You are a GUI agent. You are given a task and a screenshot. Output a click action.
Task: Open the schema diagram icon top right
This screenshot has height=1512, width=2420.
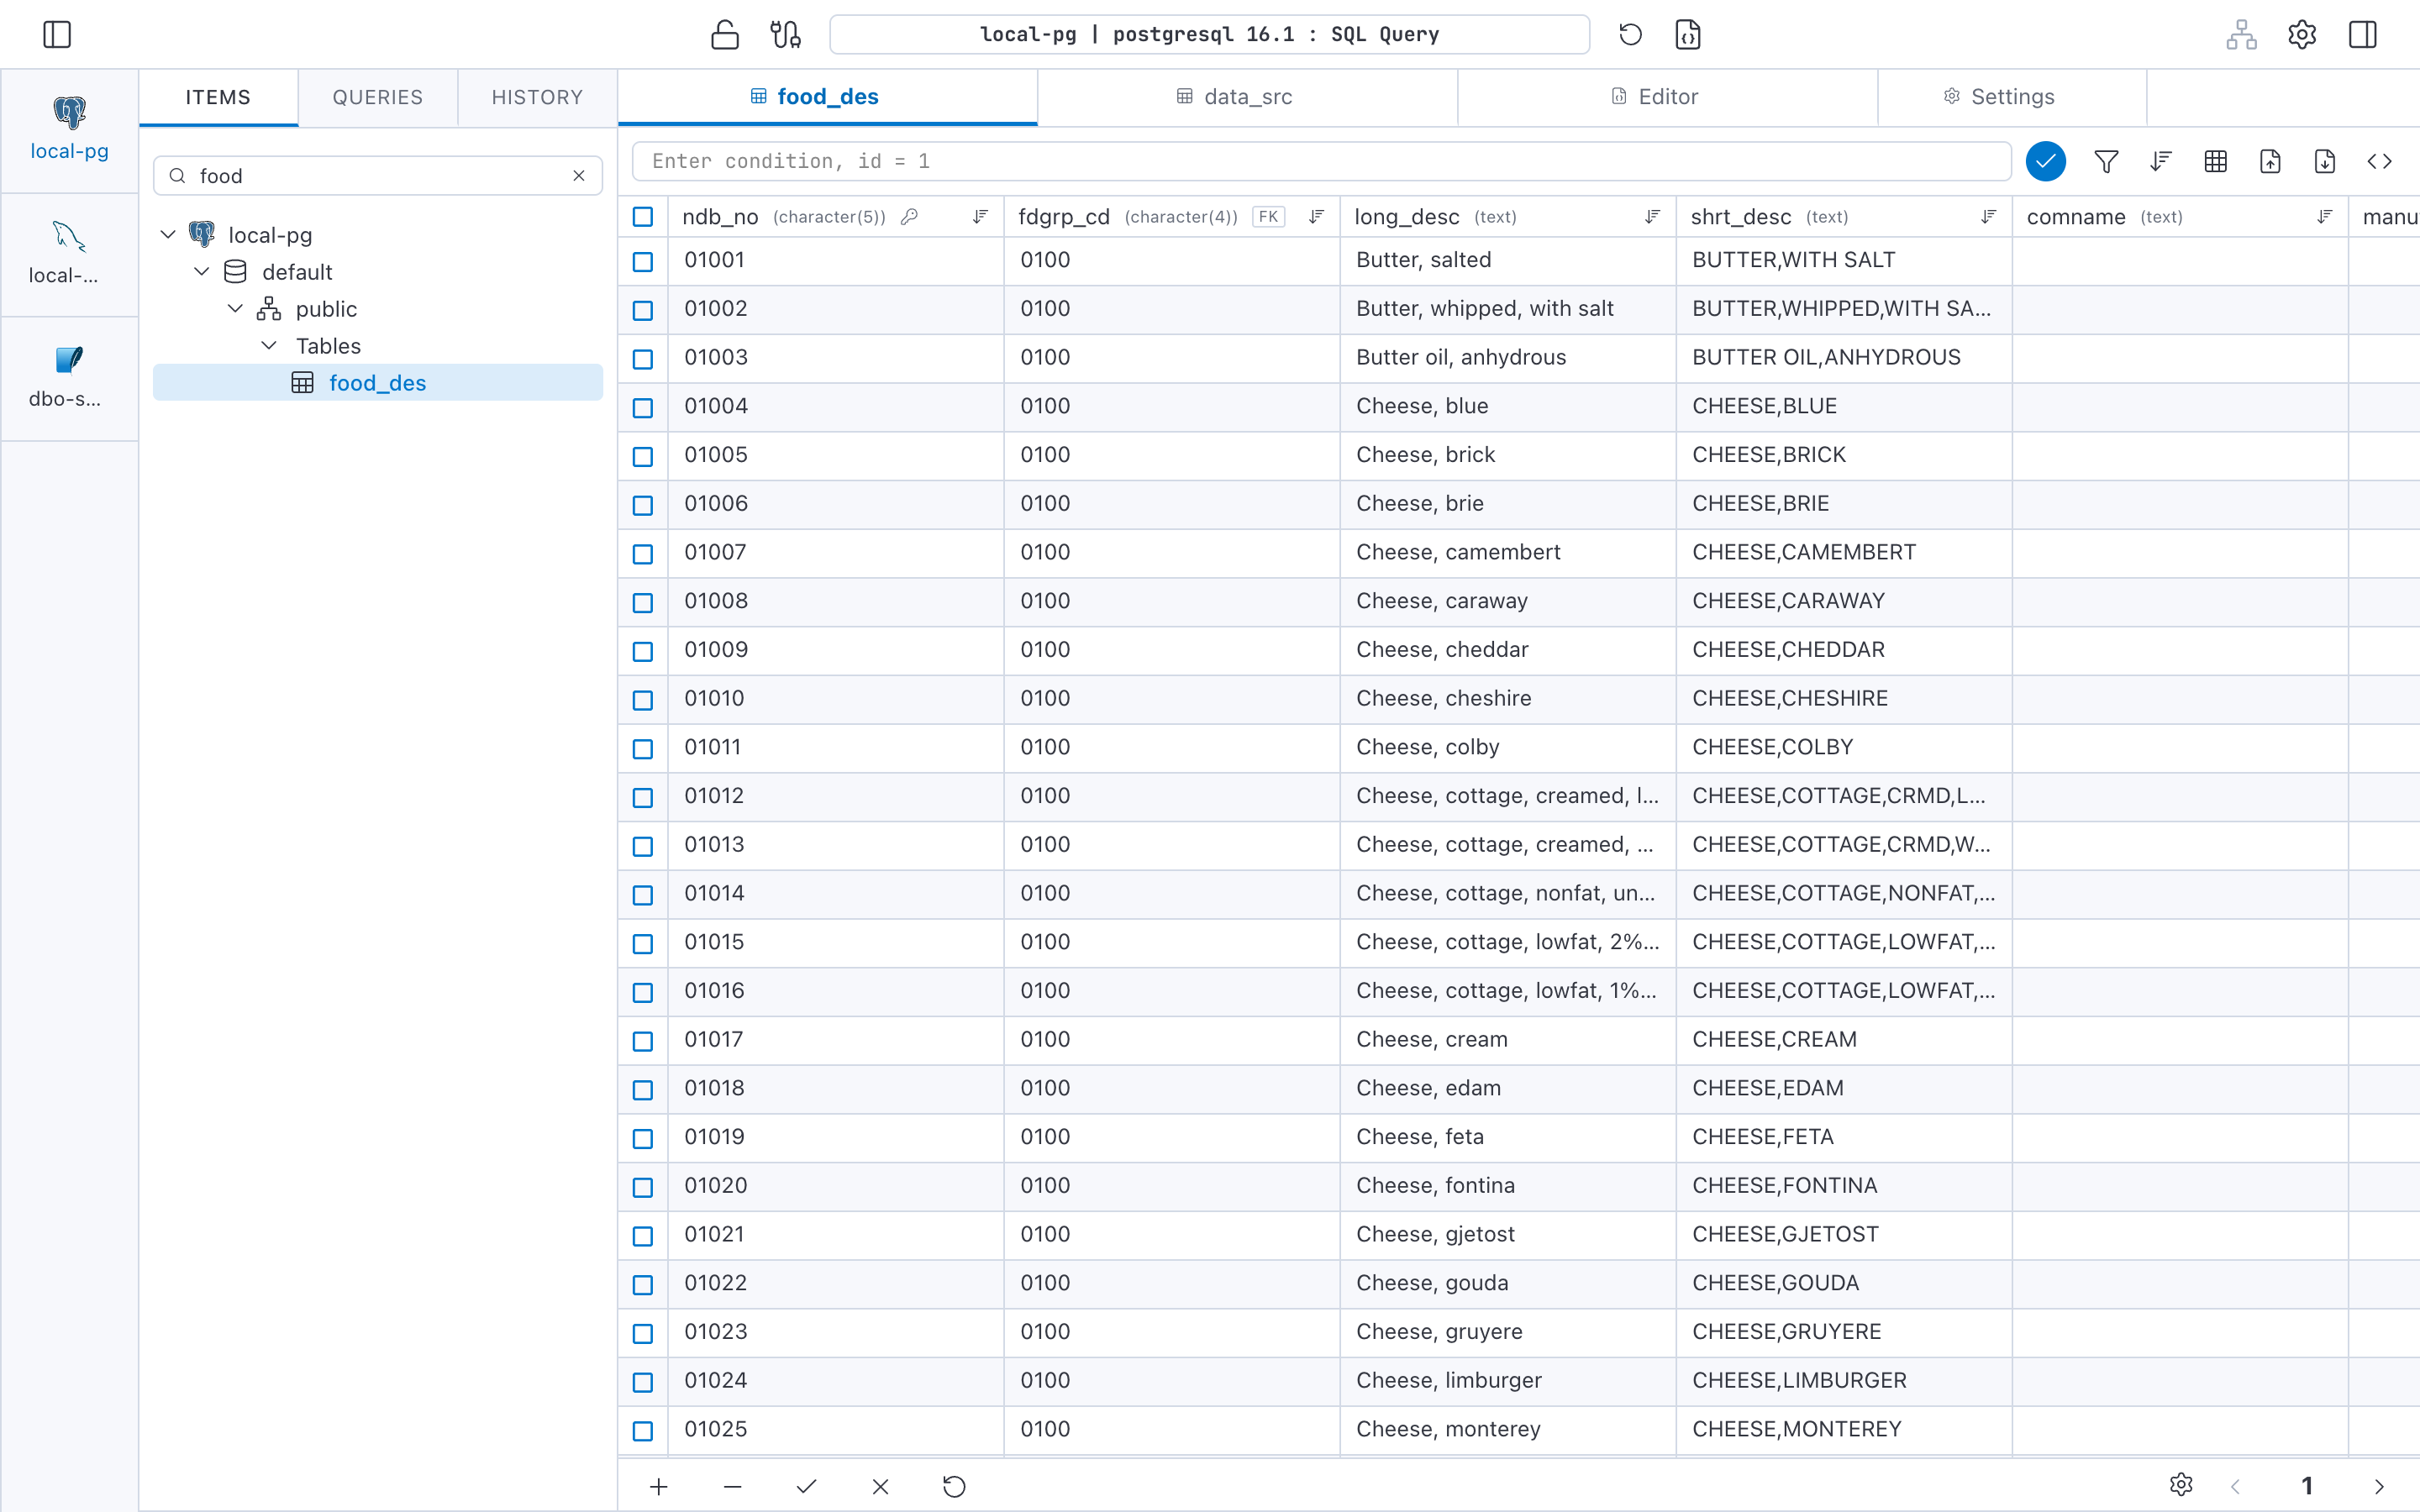(x=2241, y=35)
